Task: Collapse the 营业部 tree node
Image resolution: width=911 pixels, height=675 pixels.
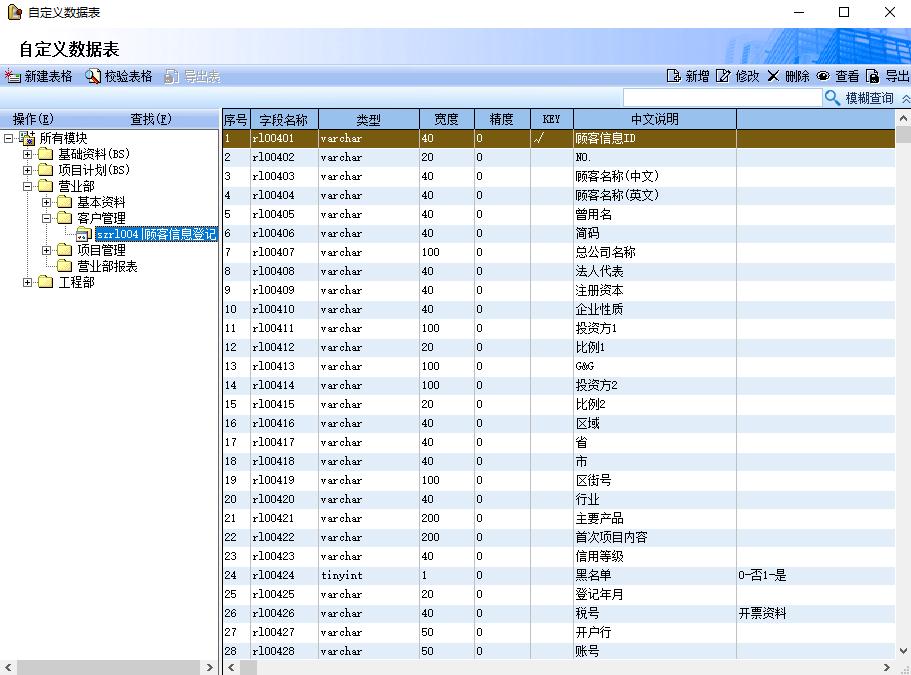Action: (x=28, y=187)
